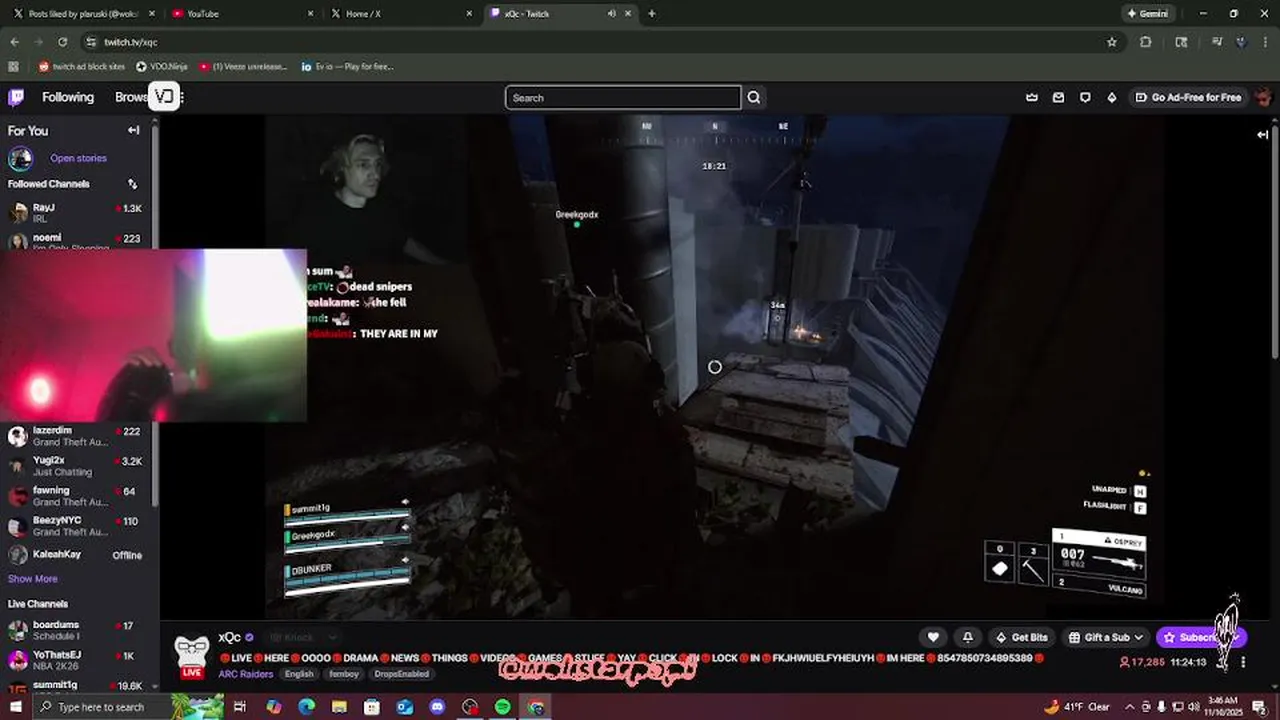Viewport: 1280px width, 720px height.
Task: Click the femboy tag
Action: point(344,674)
